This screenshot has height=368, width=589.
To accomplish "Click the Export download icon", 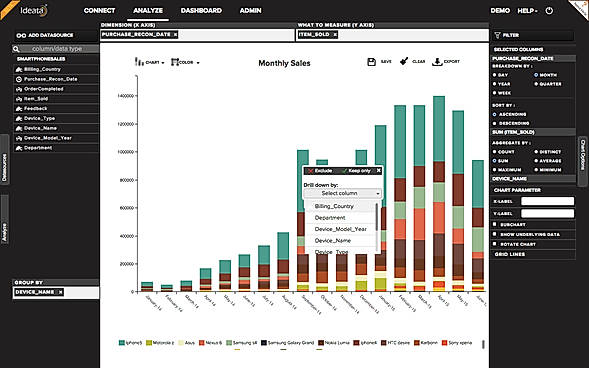I will pos(437,62).
